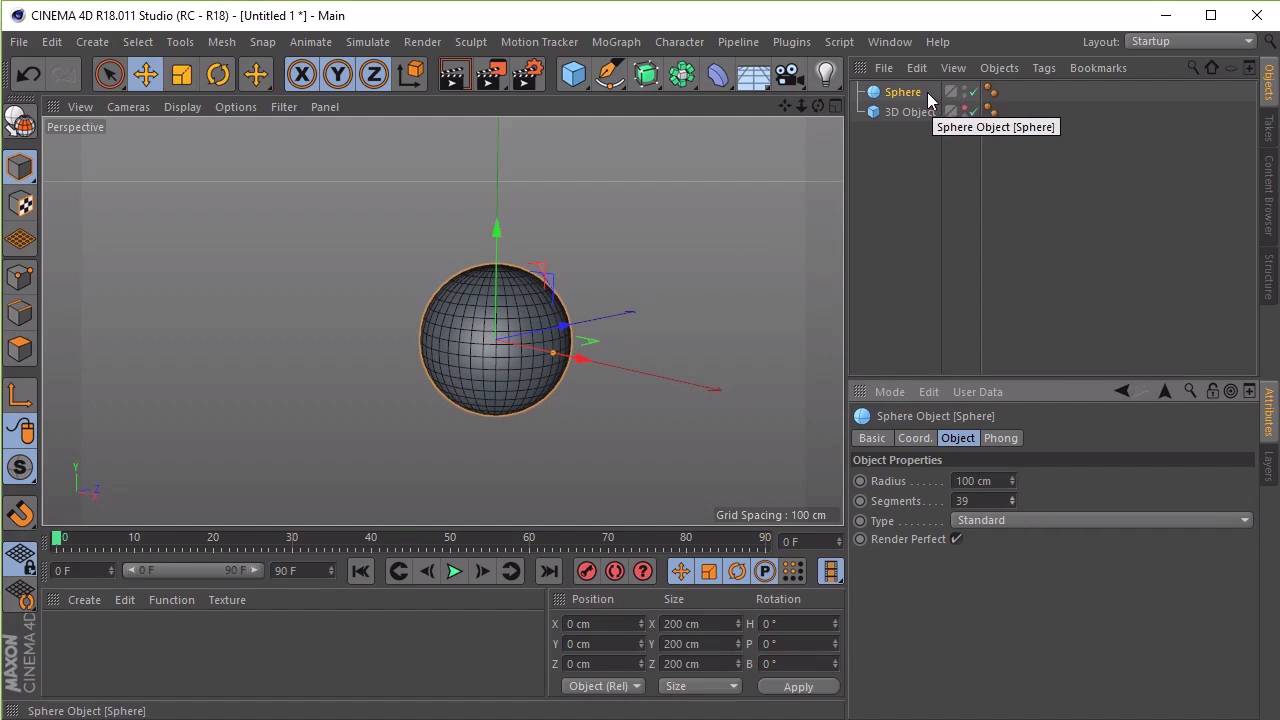
Task: Render to Picture Viewer
Action: 490,74
